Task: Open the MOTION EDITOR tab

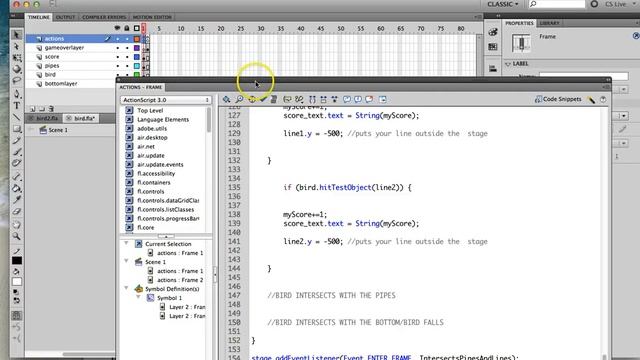Action: (152, 17)
